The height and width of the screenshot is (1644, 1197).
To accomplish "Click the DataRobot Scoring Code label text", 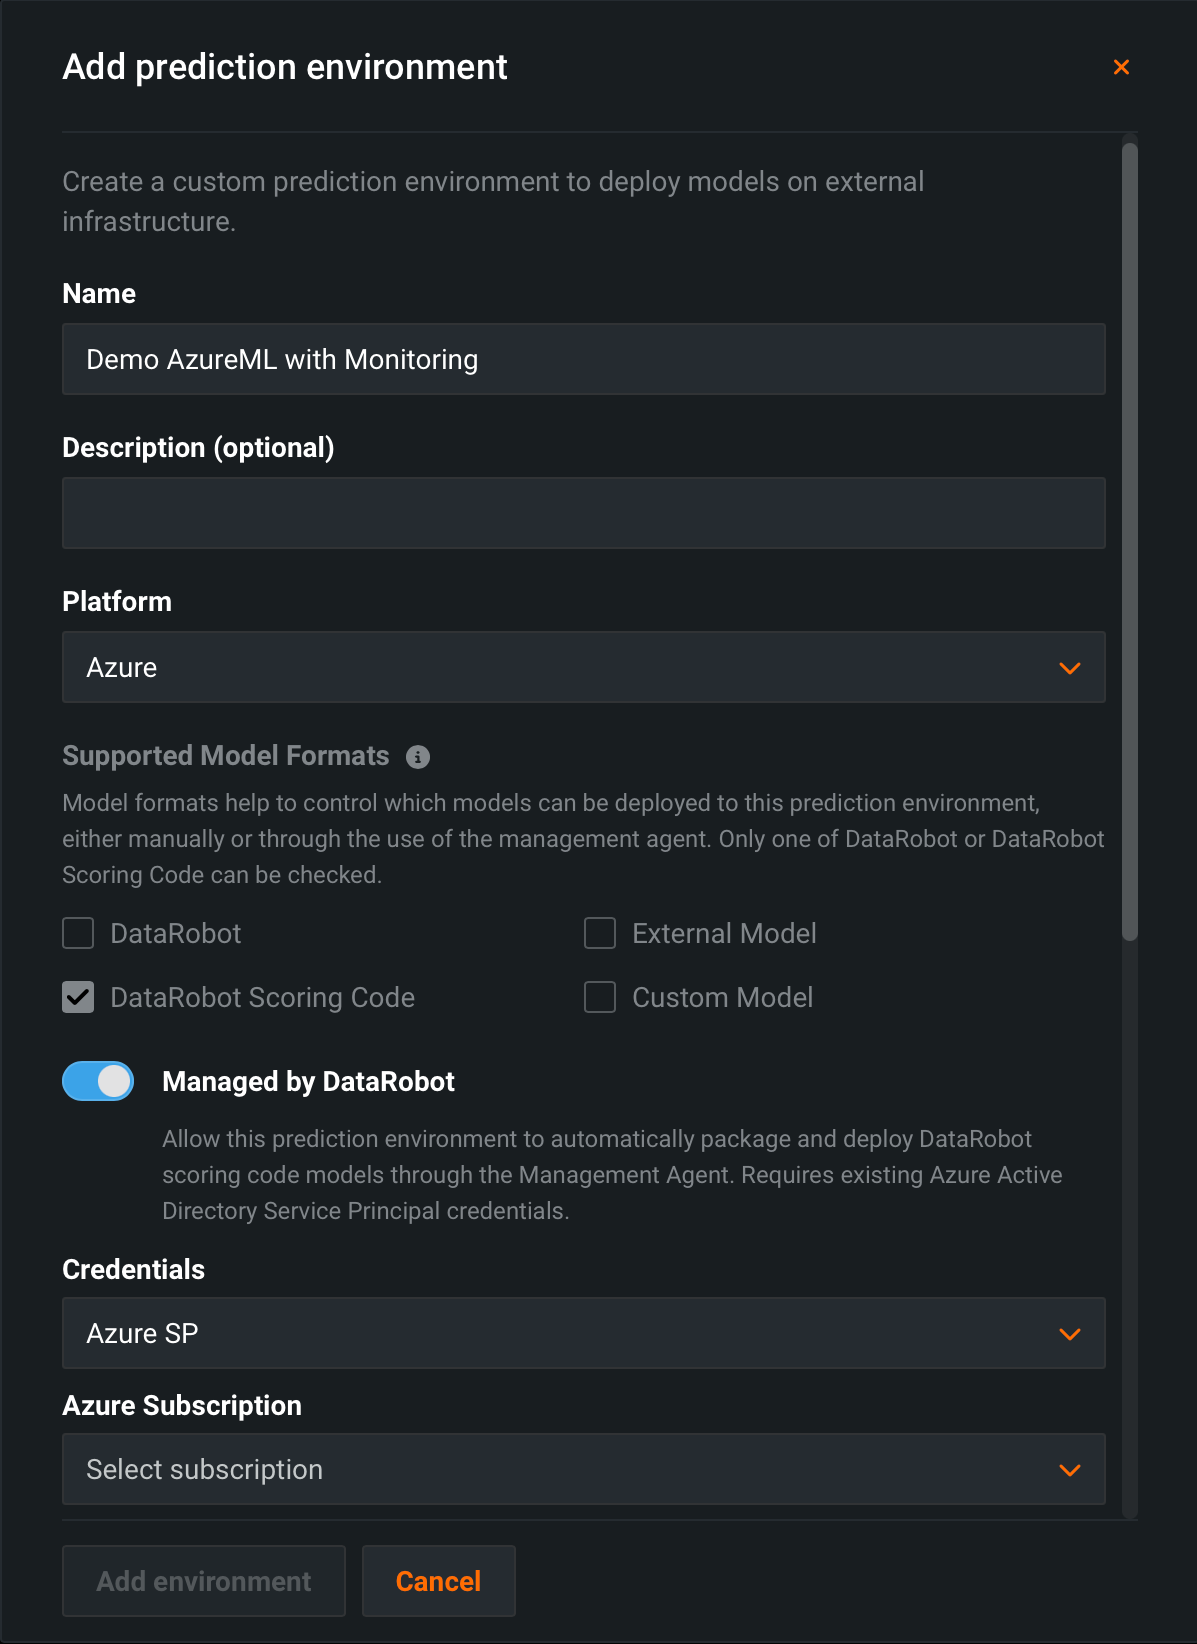I will tap(262, 997).
